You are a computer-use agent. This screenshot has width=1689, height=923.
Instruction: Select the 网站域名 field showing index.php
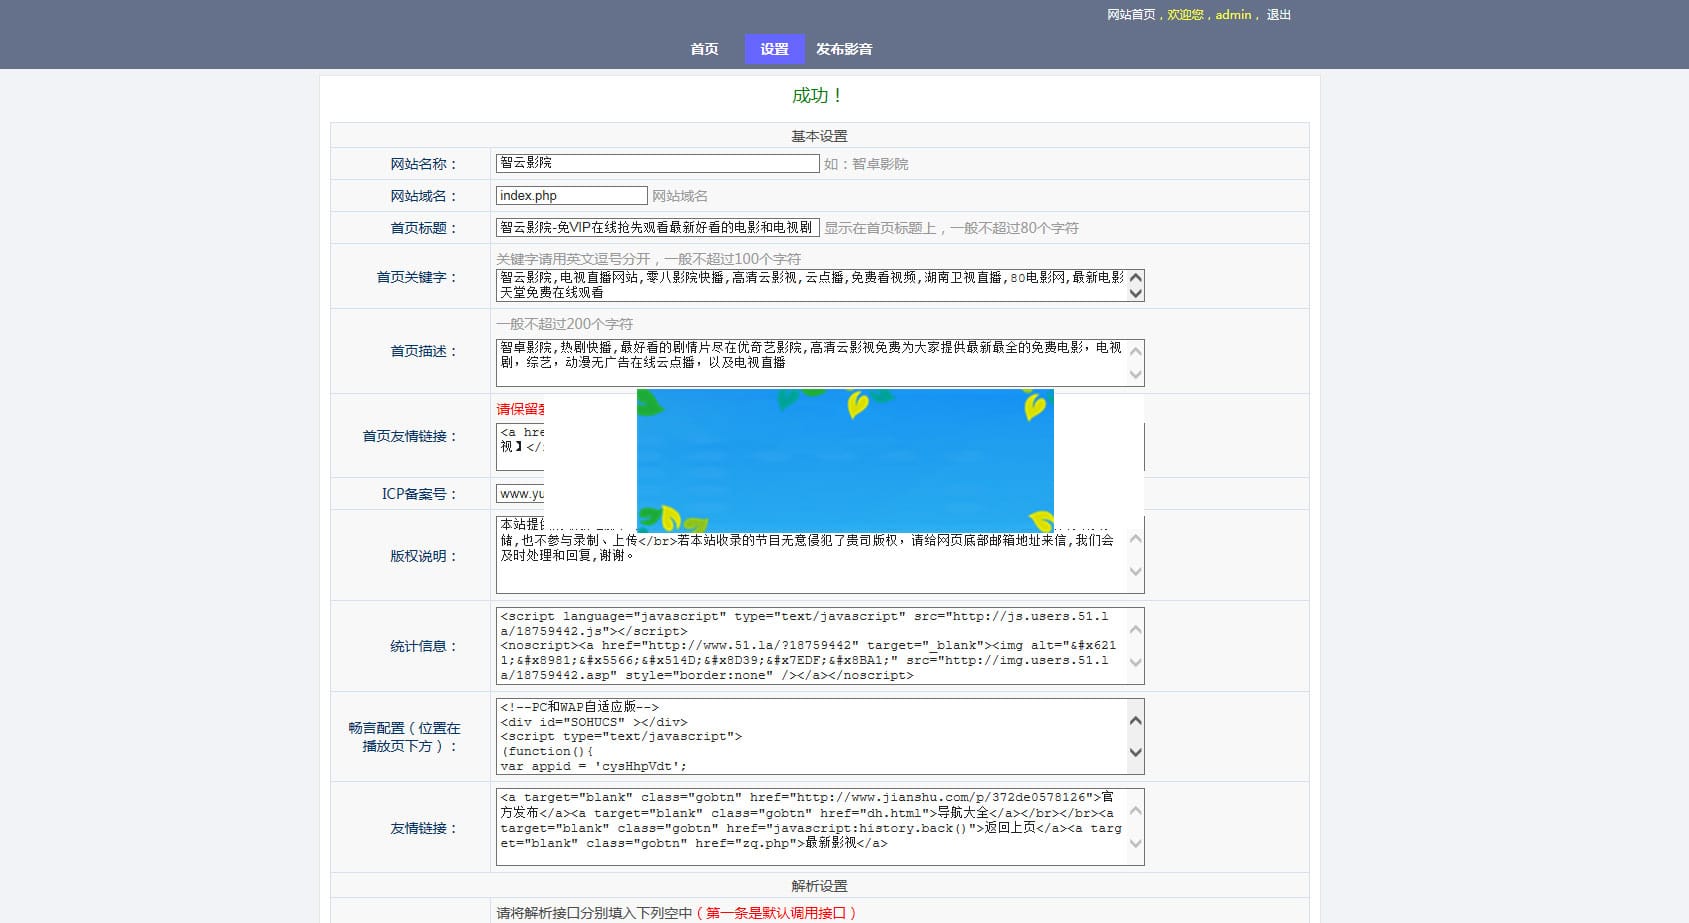click(570, 195)
